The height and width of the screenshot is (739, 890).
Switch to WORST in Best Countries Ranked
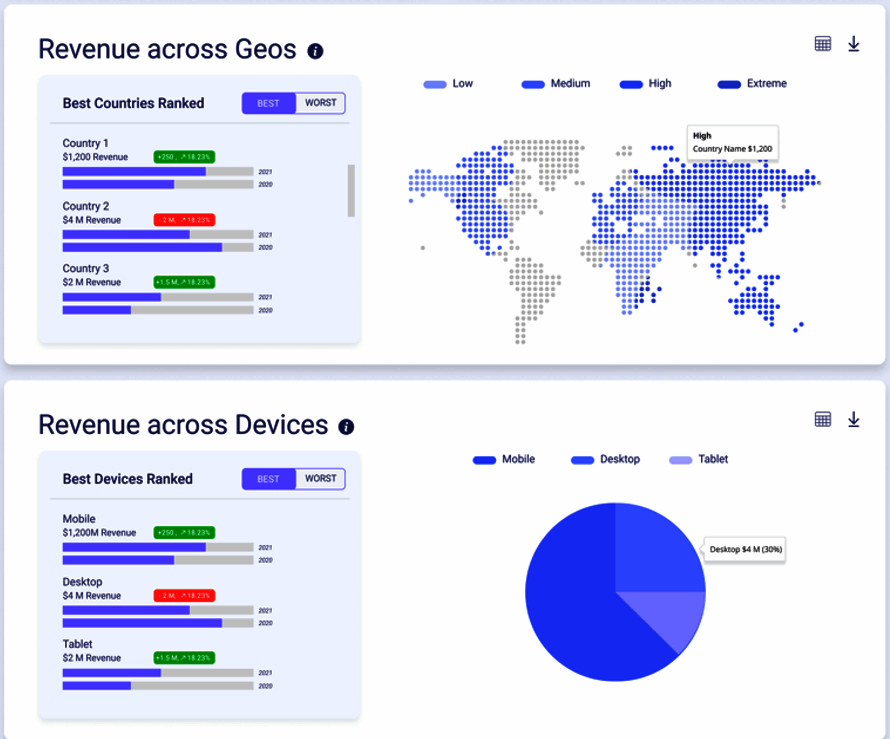click(x=320, y=103)
